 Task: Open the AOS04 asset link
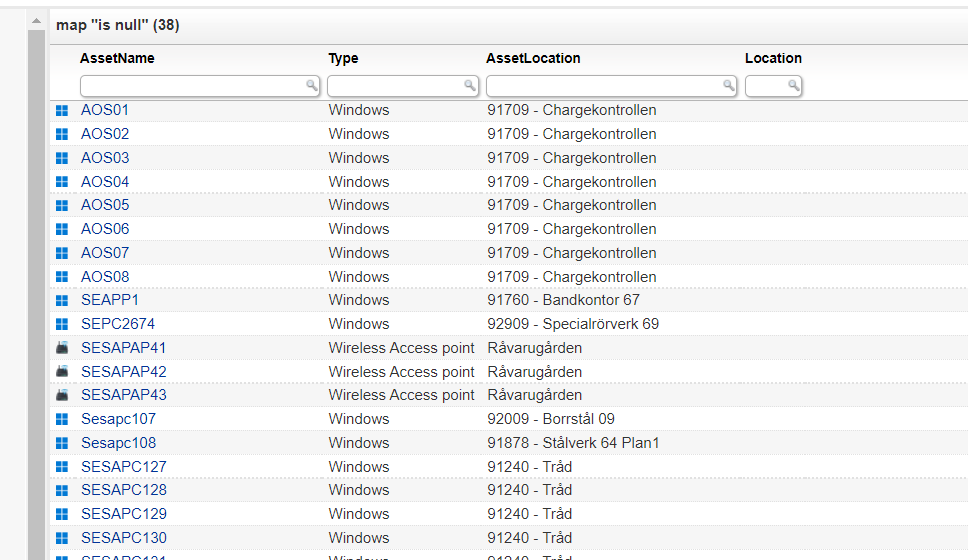105,182
